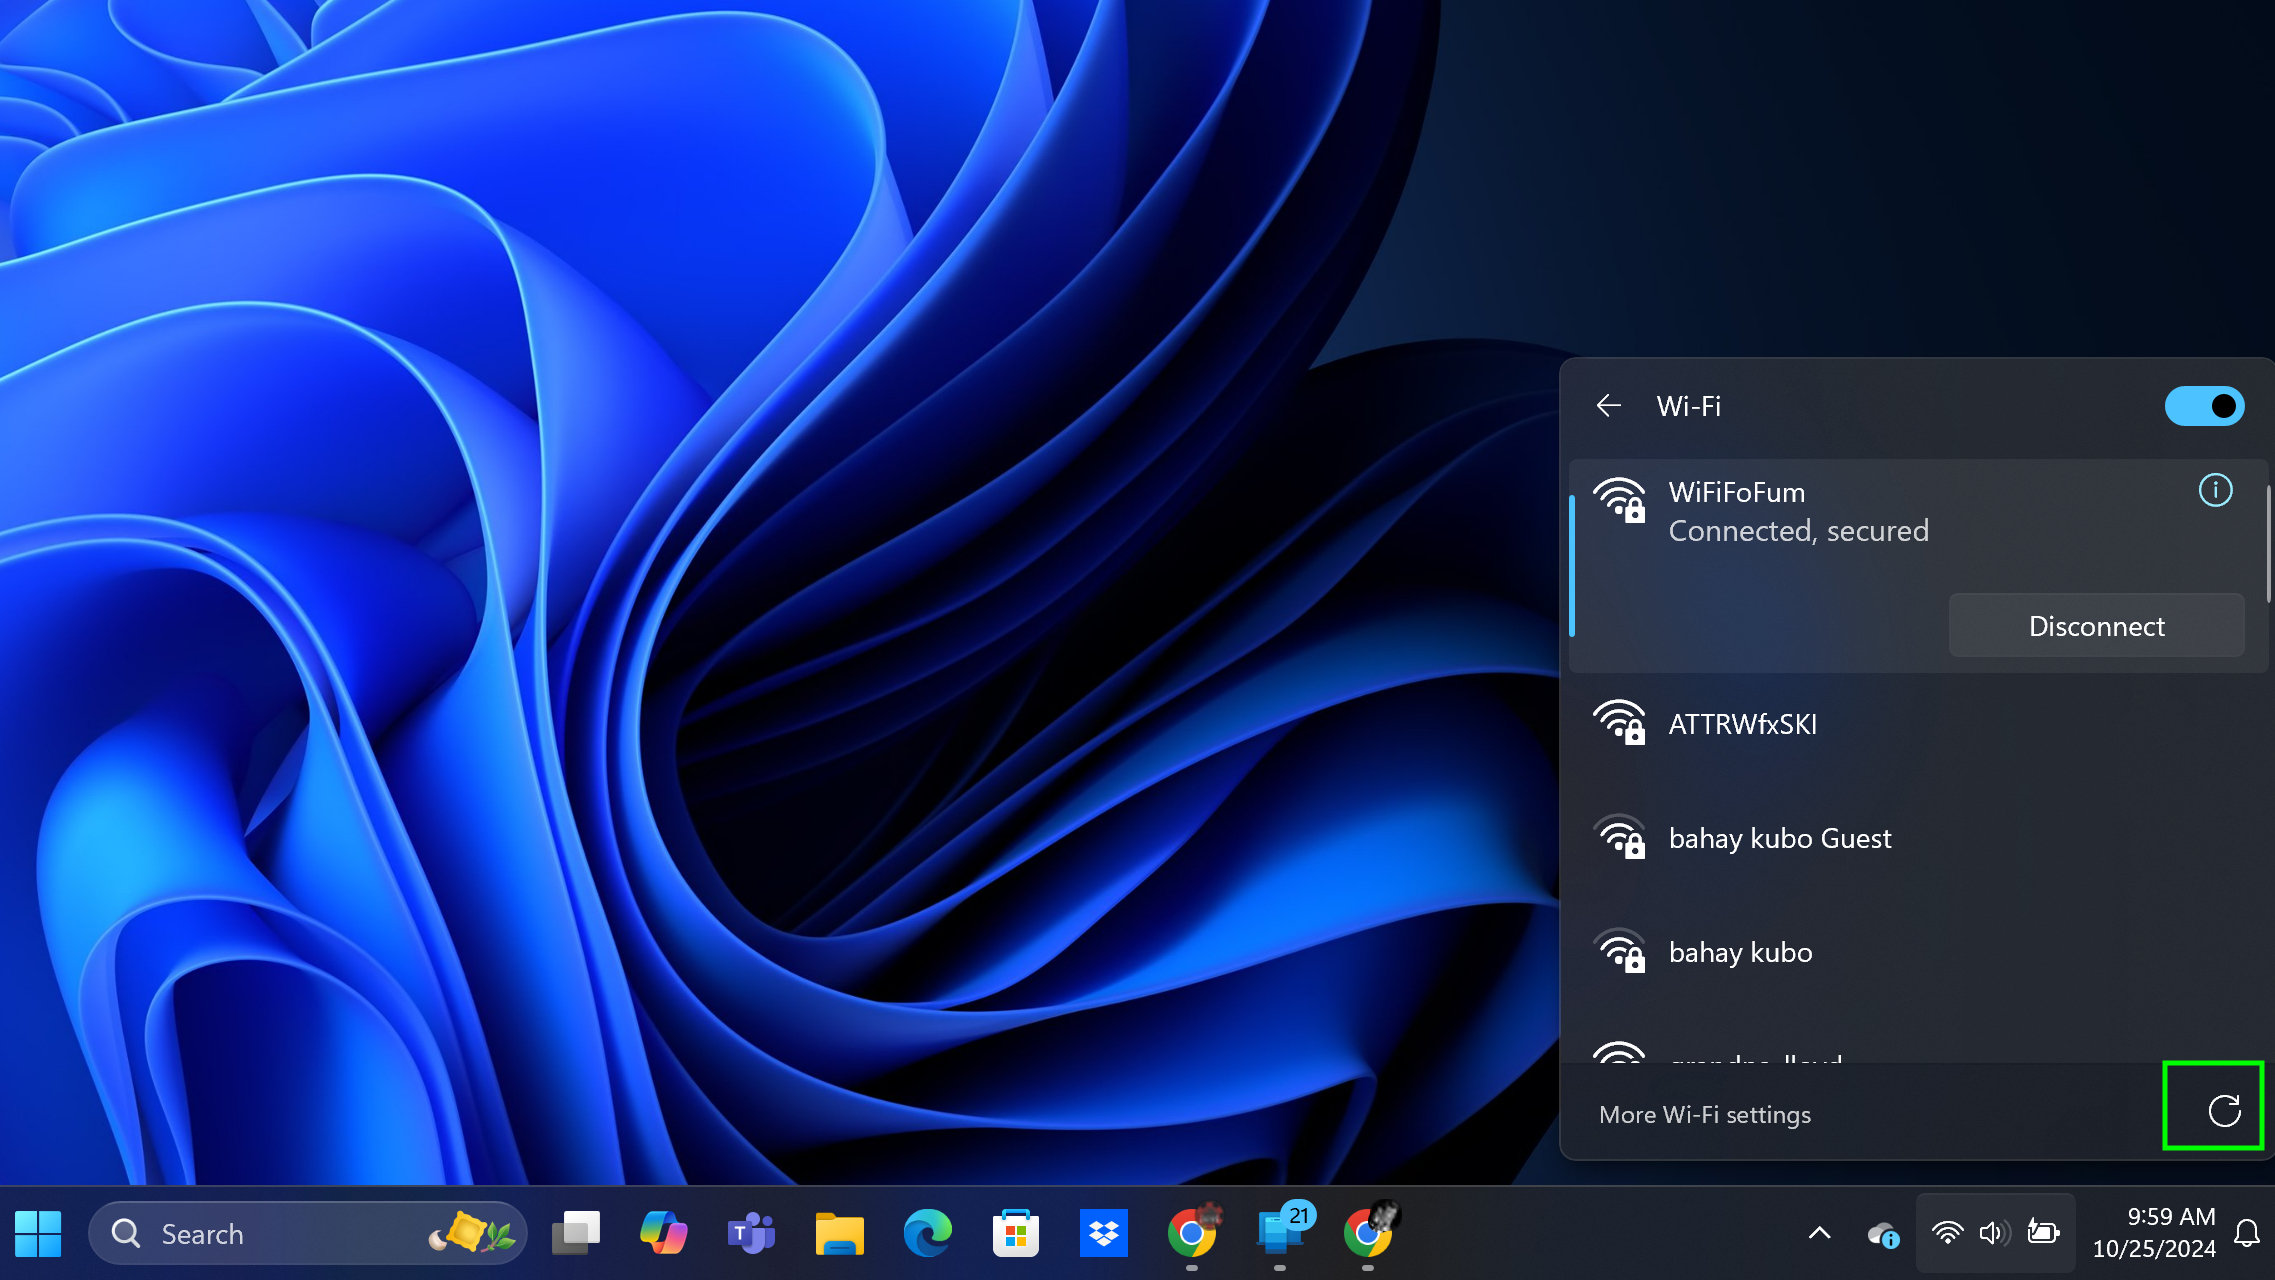
Task: Click the Wi-Fi network list scrollbar
Action: click(2267, 545)
